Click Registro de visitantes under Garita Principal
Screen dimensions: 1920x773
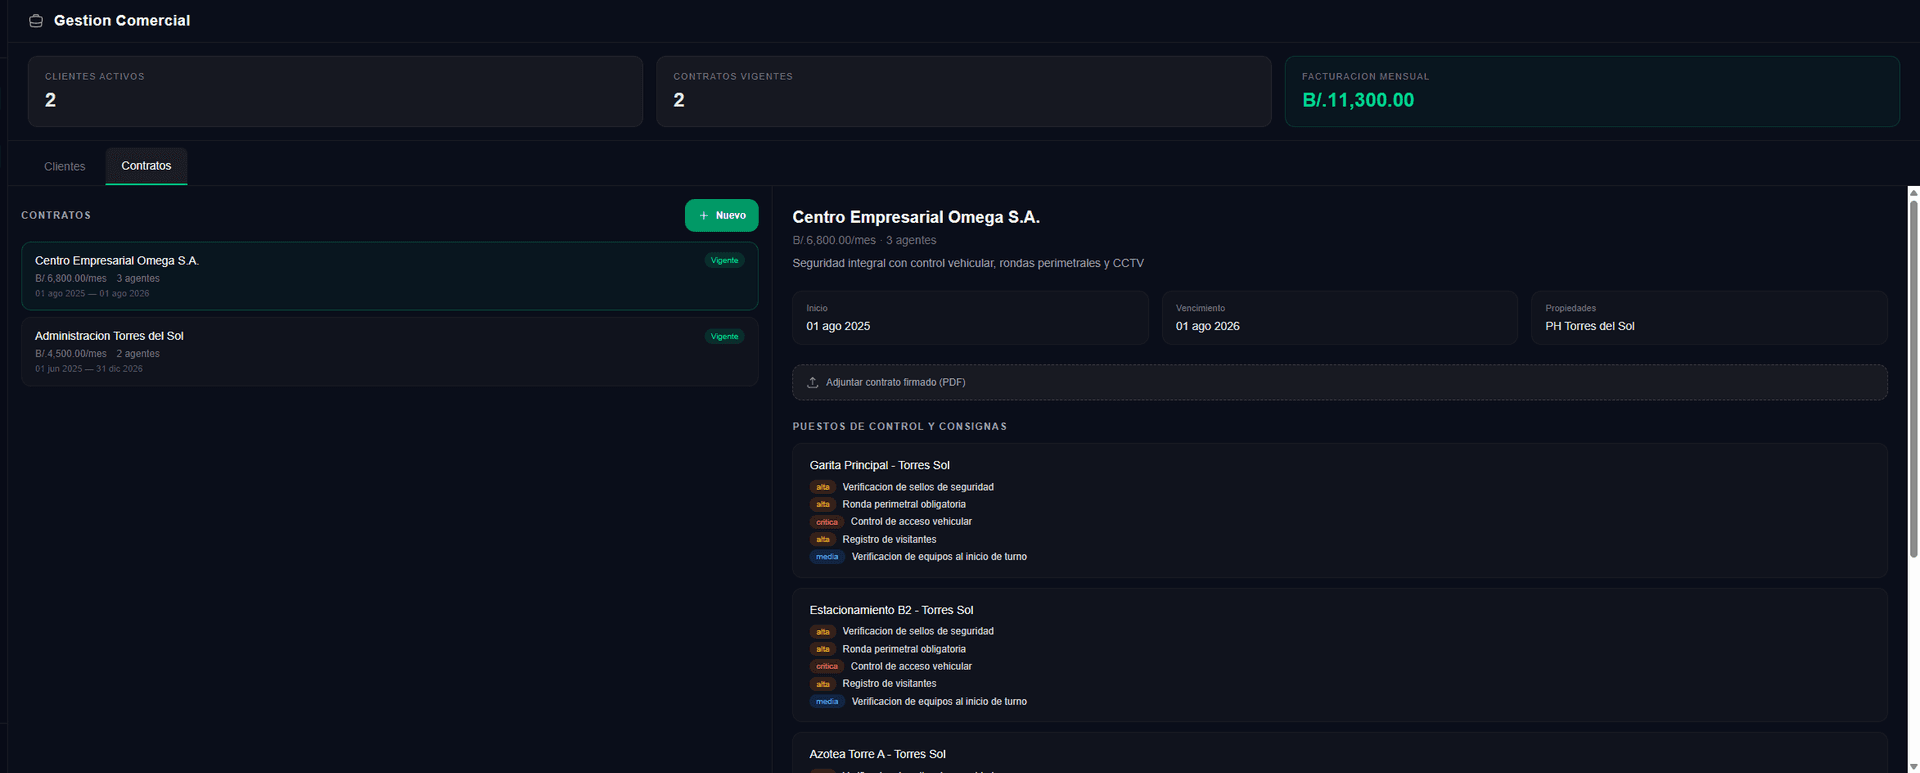point(889,539)
